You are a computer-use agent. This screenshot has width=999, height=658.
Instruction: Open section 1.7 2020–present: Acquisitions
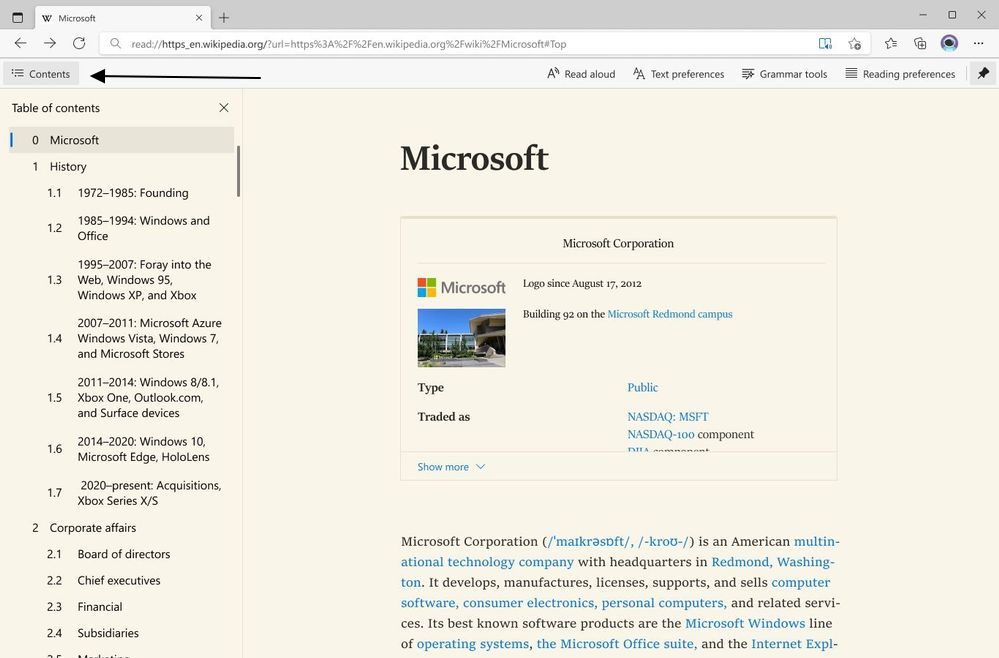coord(122,493)
